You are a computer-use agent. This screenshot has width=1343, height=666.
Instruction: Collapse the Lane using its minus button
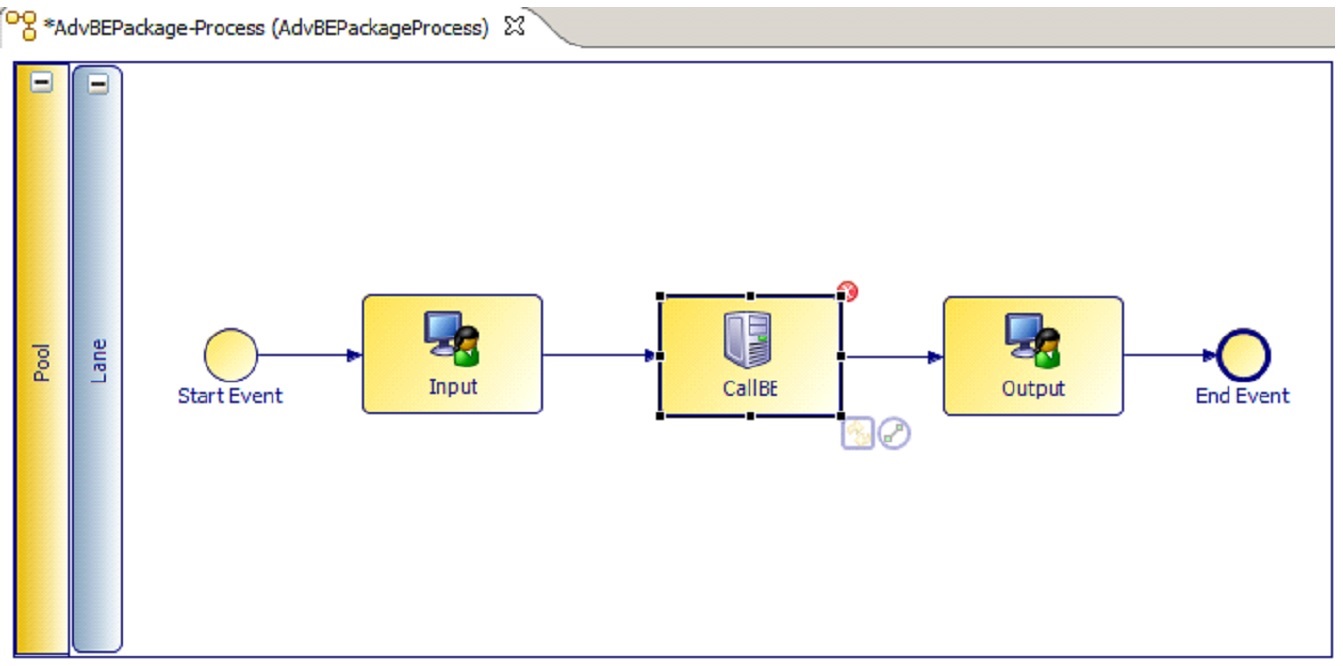[97, 85]
